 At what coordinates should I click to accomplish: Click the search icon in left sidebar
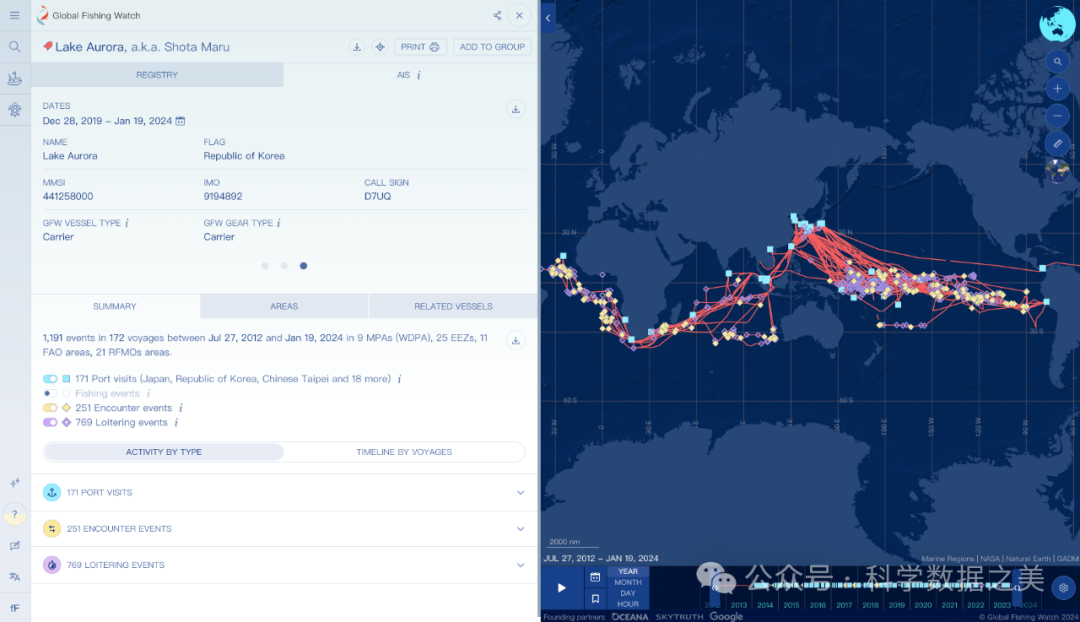pos(14,47)
